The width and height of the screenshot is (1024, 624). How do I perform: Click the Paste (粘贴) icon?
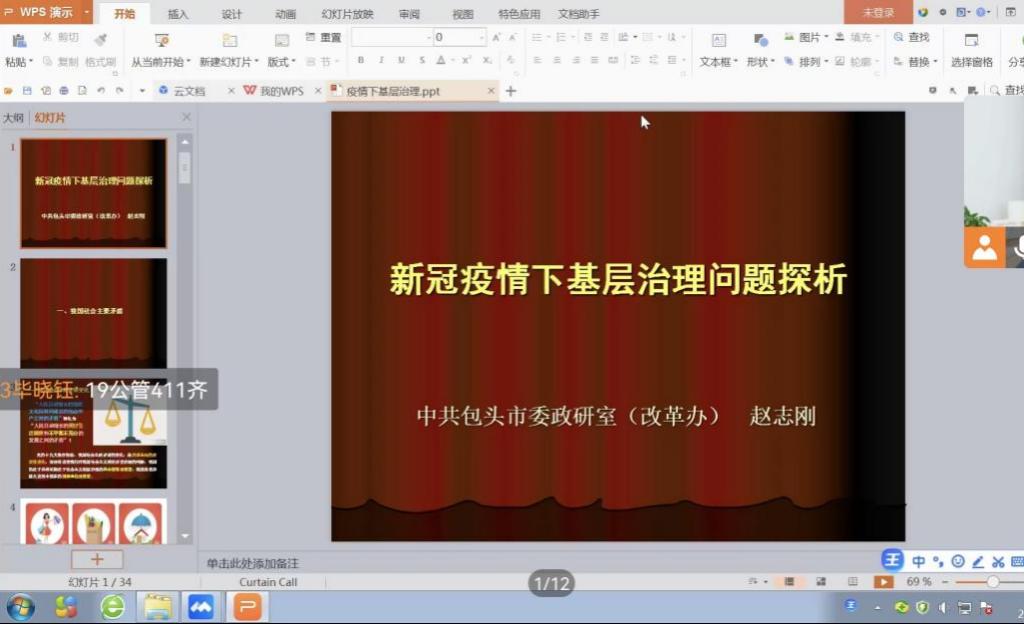click(x=17, y=41)
